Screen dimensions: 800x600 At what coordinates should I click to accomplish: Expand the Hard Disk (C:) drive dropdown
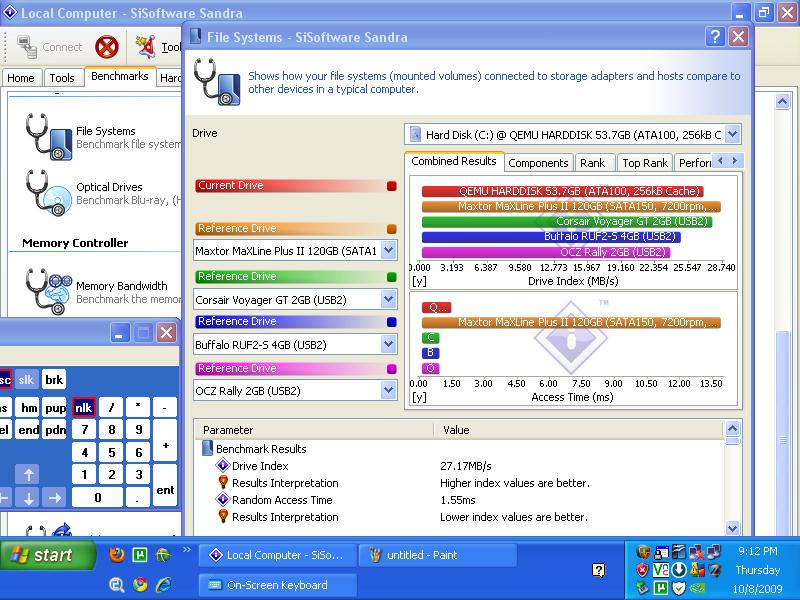click(732, 134)
